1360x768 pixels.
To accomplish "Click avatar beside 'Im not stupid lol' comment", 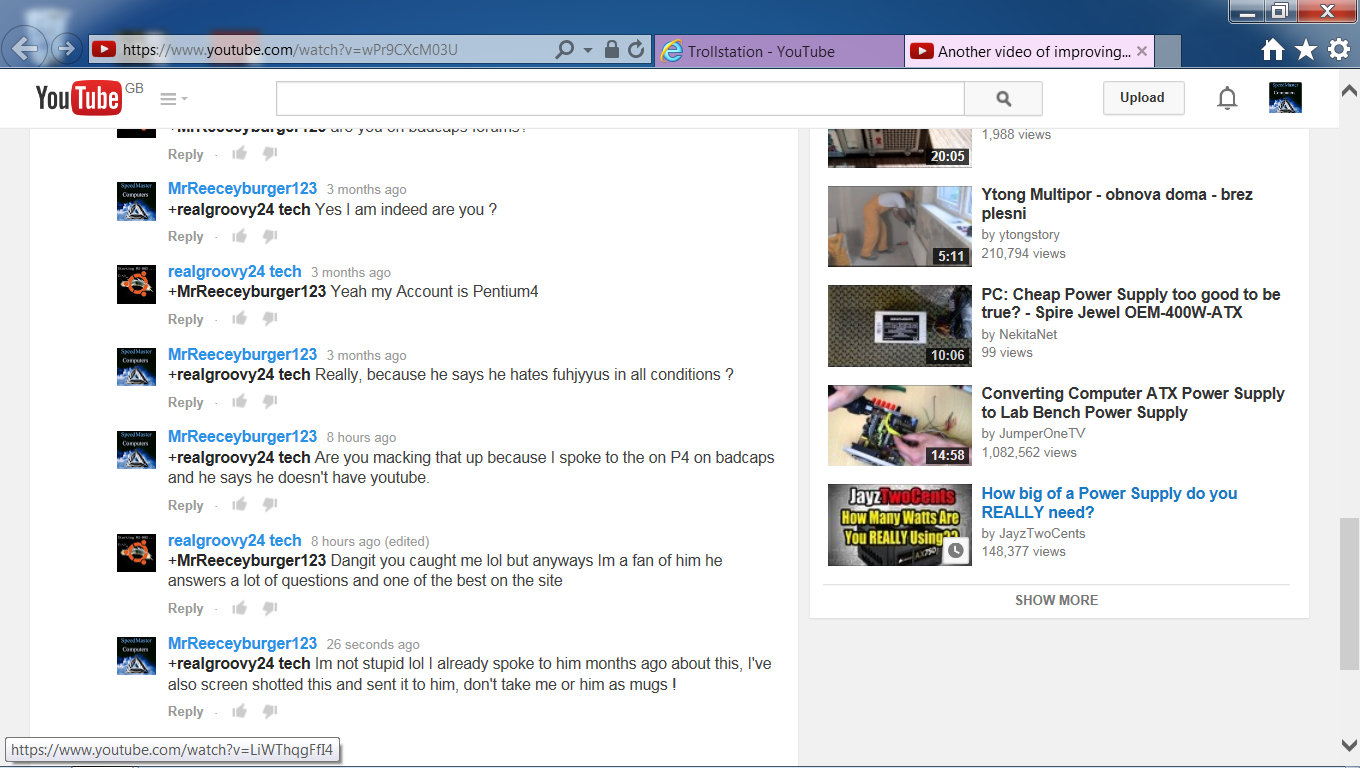I will click(x=136, y=655).
